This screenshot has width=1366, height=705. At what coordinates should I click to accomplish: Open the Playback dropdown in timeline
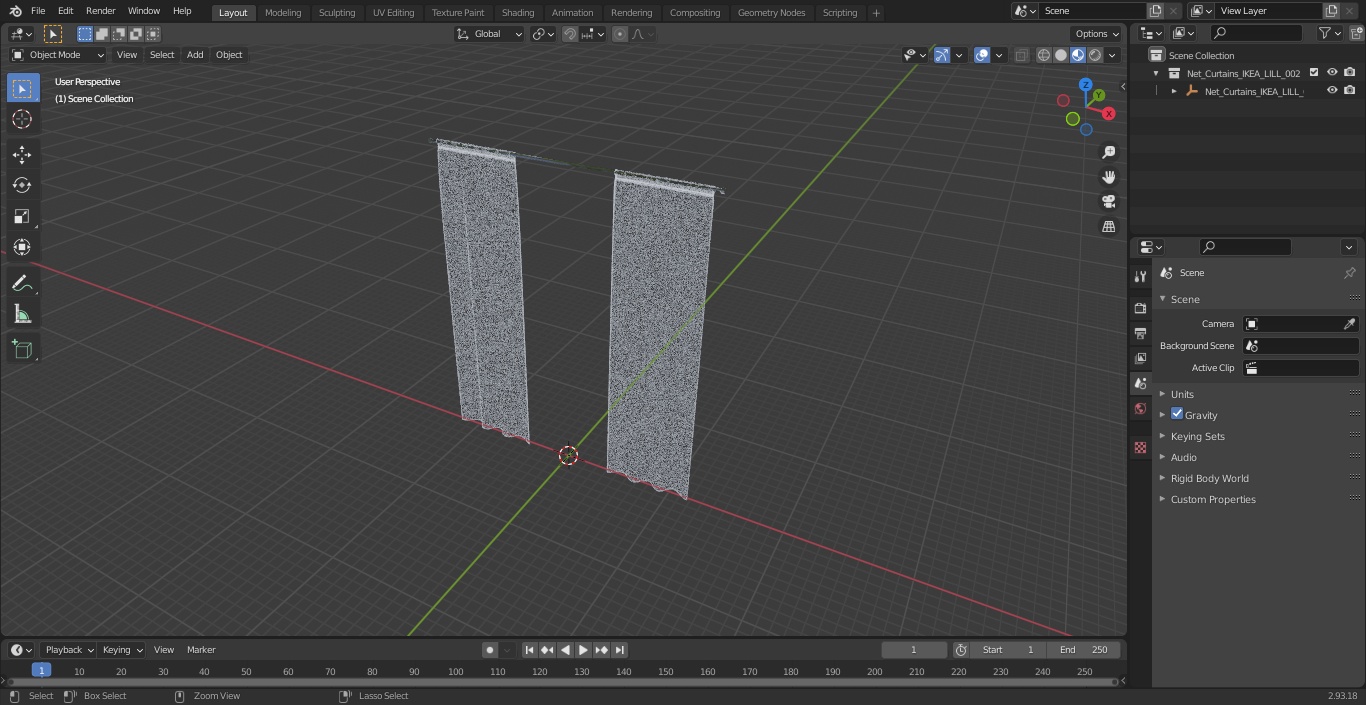[x=68, y=650]
